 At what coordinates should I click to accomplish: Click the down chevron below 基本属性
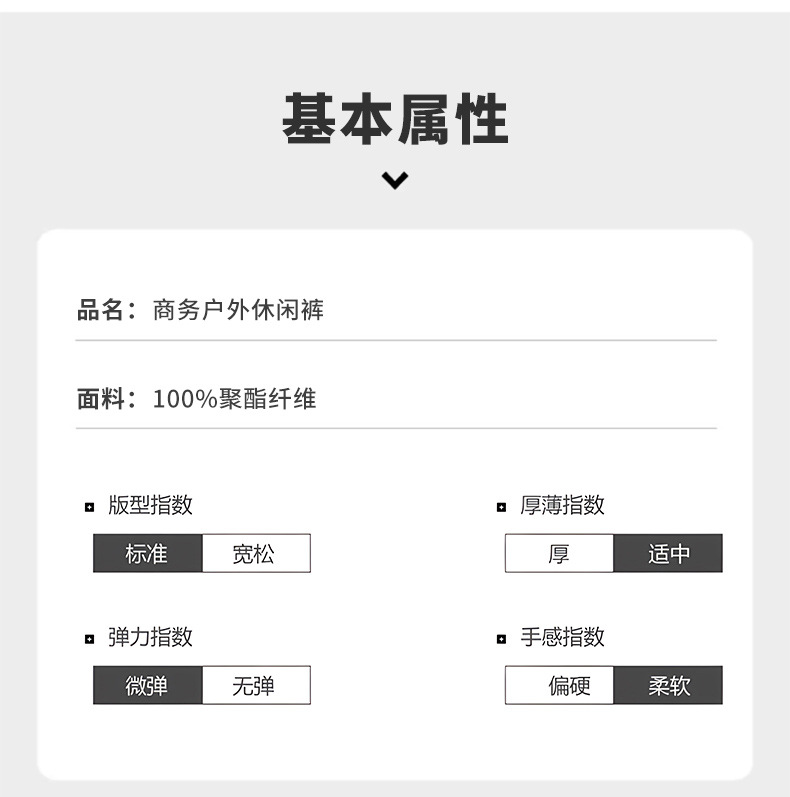pos(395,180)
